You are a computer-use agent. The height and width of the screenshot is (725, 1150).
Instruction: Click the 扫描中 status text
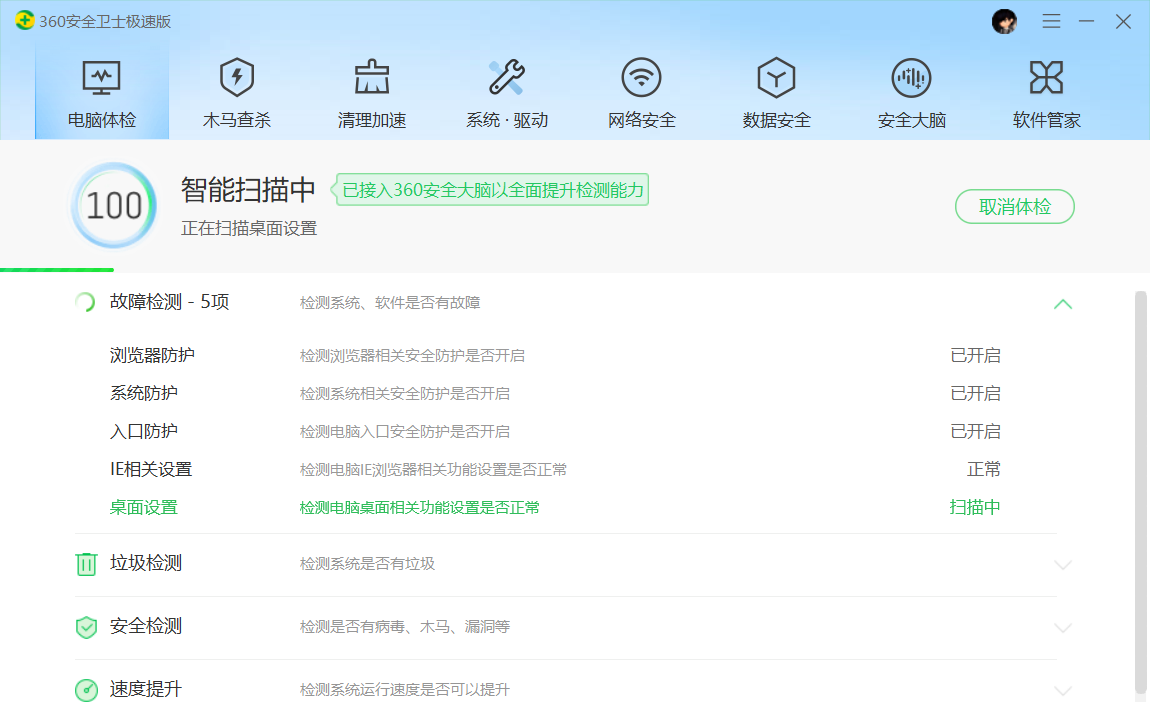(x=975, y=507)
